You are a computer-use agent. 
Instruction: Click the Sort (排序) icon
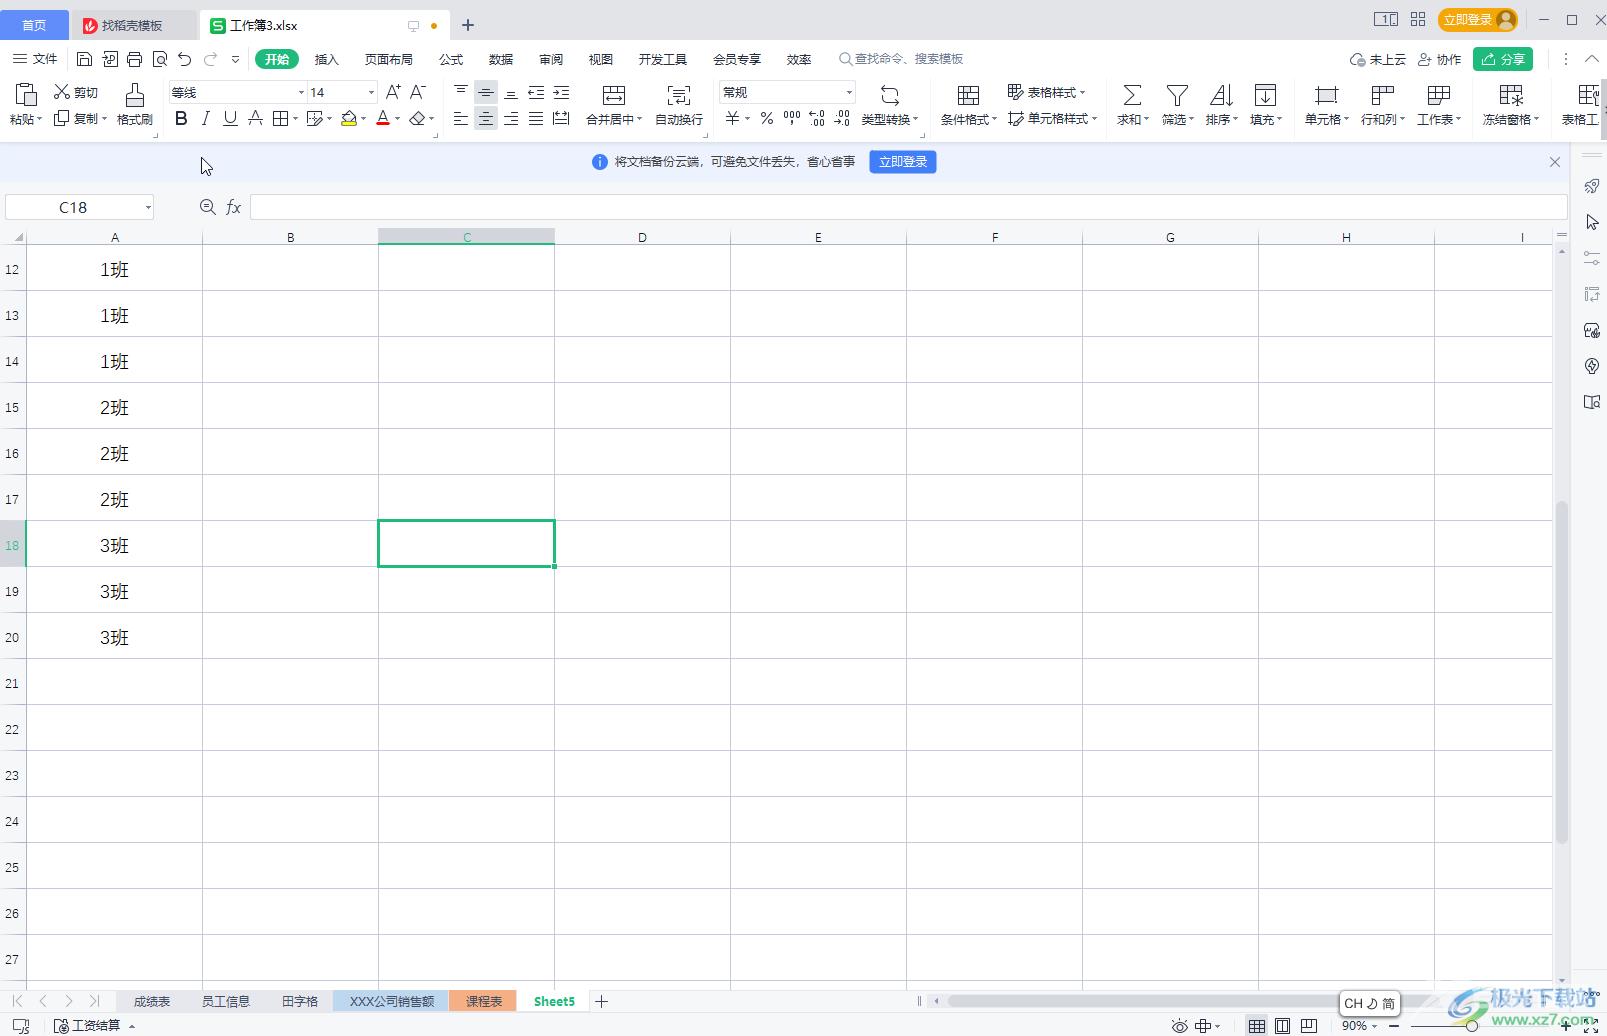(1221, 95)
